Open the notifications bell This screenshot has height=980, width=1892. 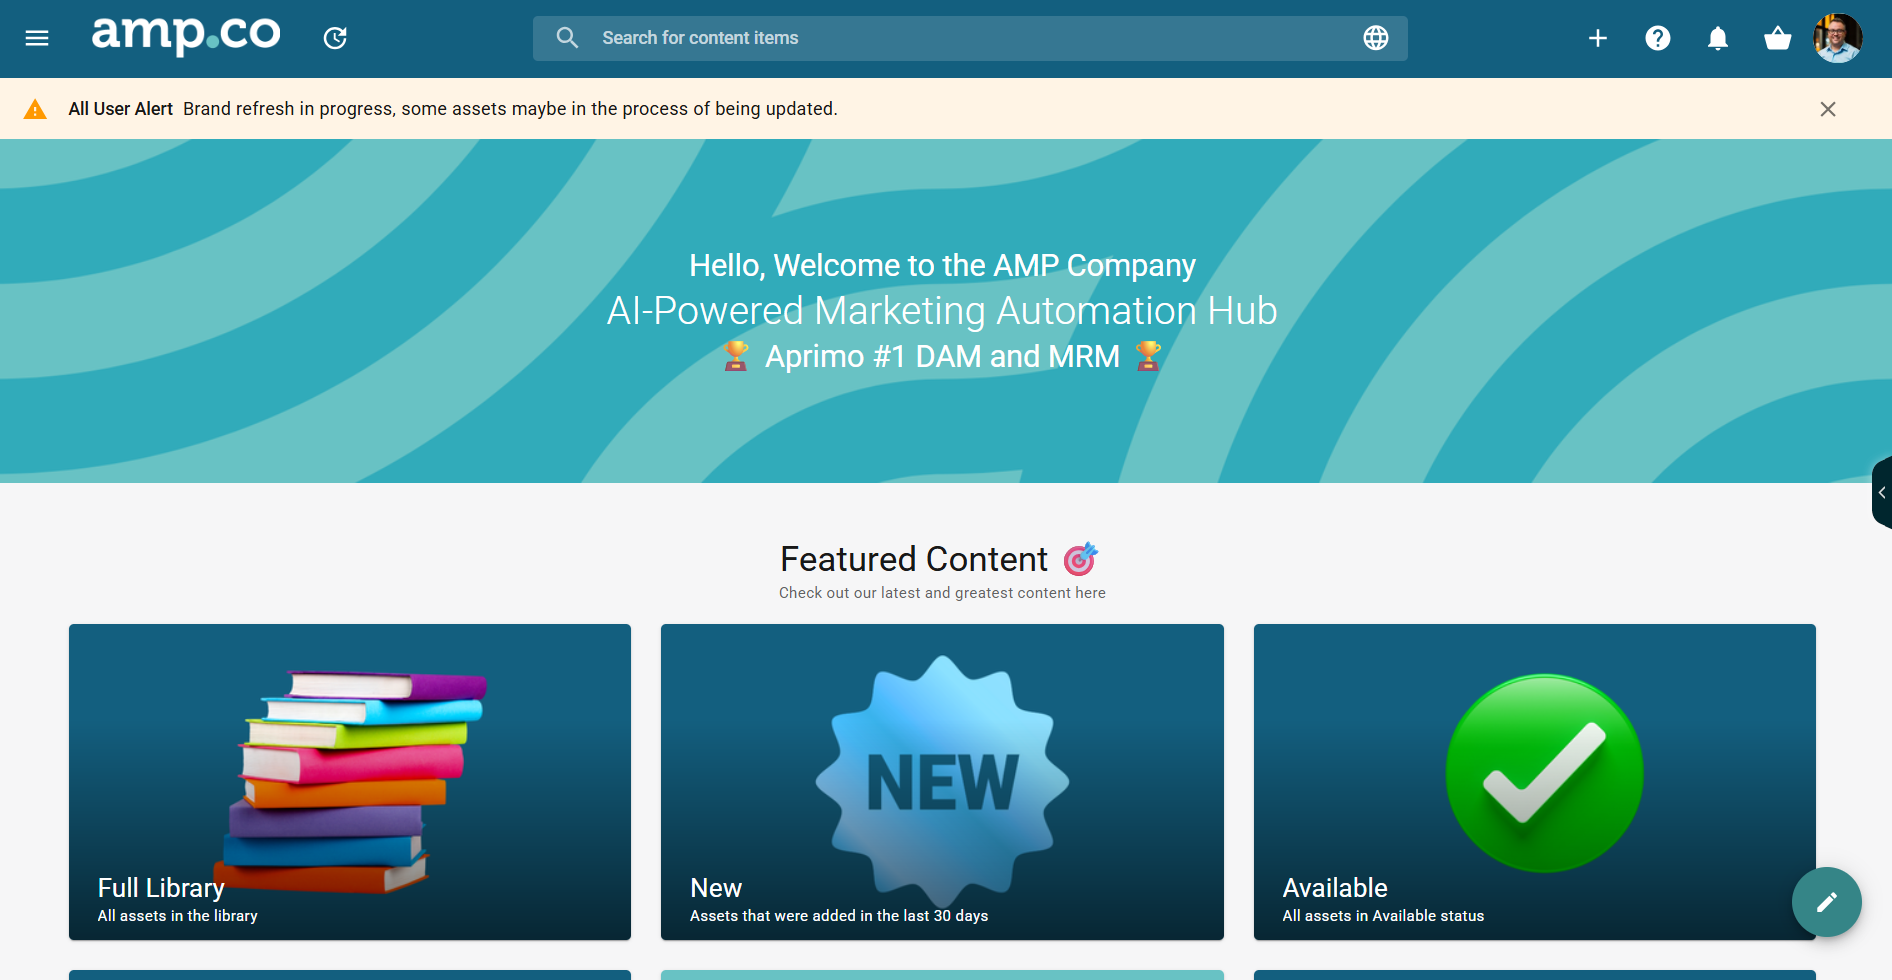1718,38
